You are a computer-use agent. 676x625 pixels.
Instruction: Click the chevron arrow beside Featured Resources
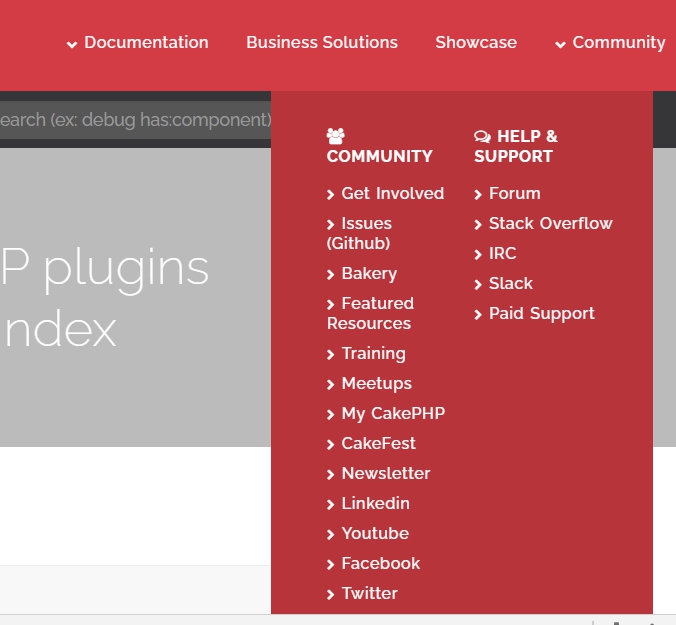click(x=331, y=305)
